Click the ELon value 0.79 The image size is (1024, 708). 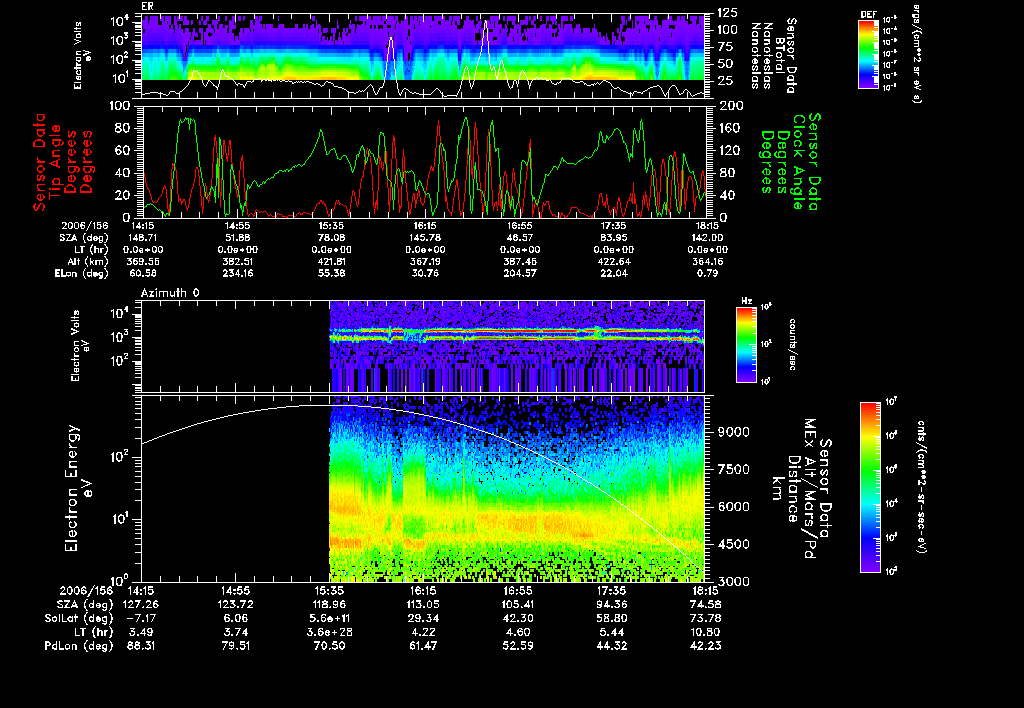coord(707,274)
